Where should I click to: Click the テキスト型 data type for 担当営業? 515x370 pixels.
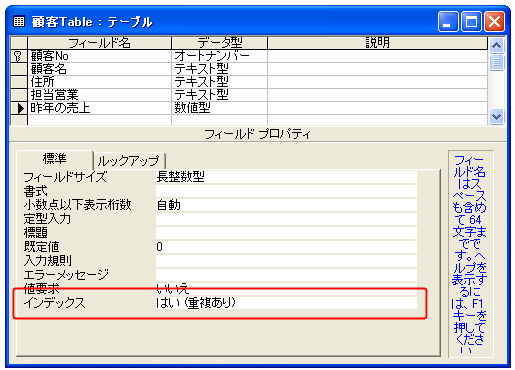[219, 95]
